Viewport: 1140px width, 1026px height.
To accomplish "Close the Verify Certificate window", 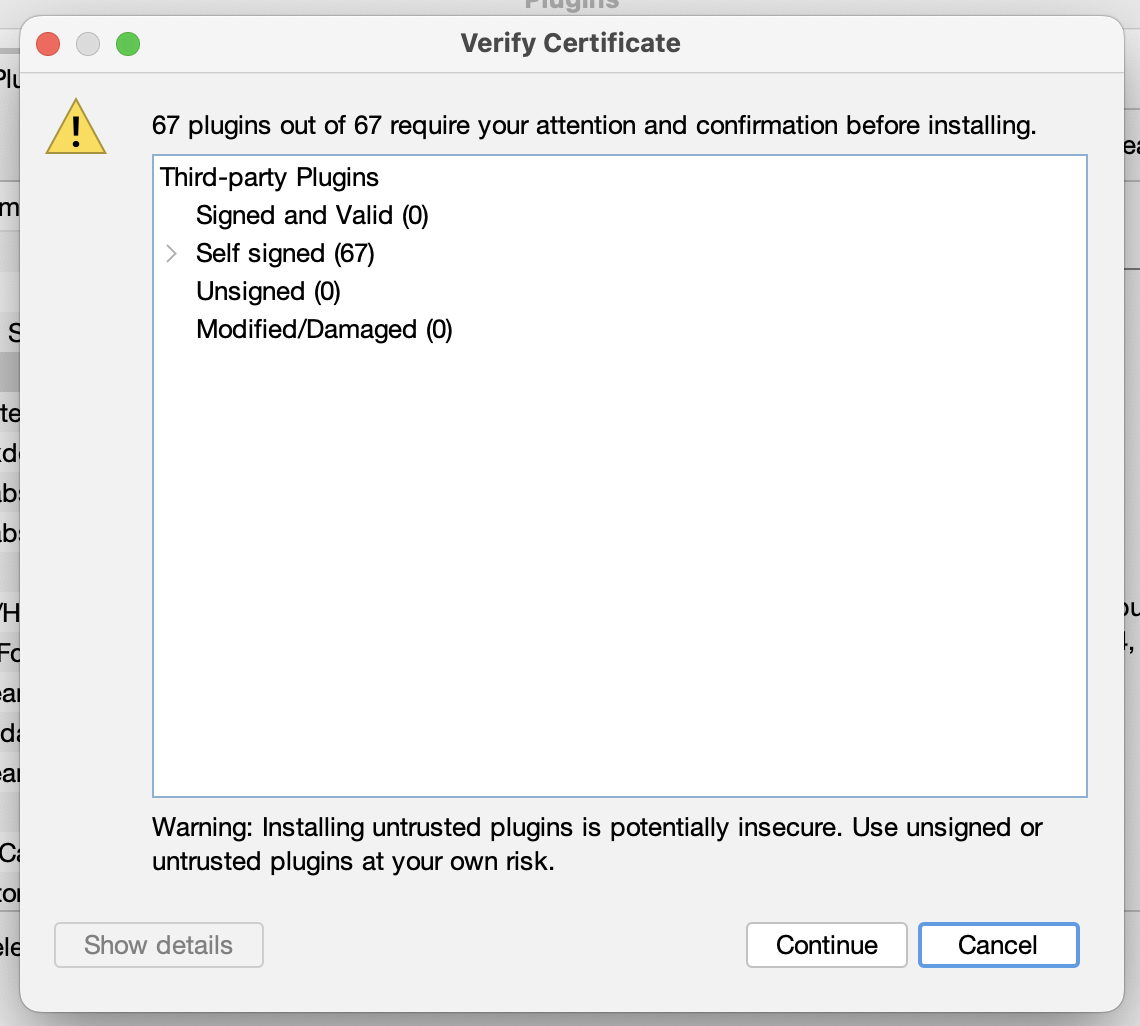I will [x=48, y=44].
